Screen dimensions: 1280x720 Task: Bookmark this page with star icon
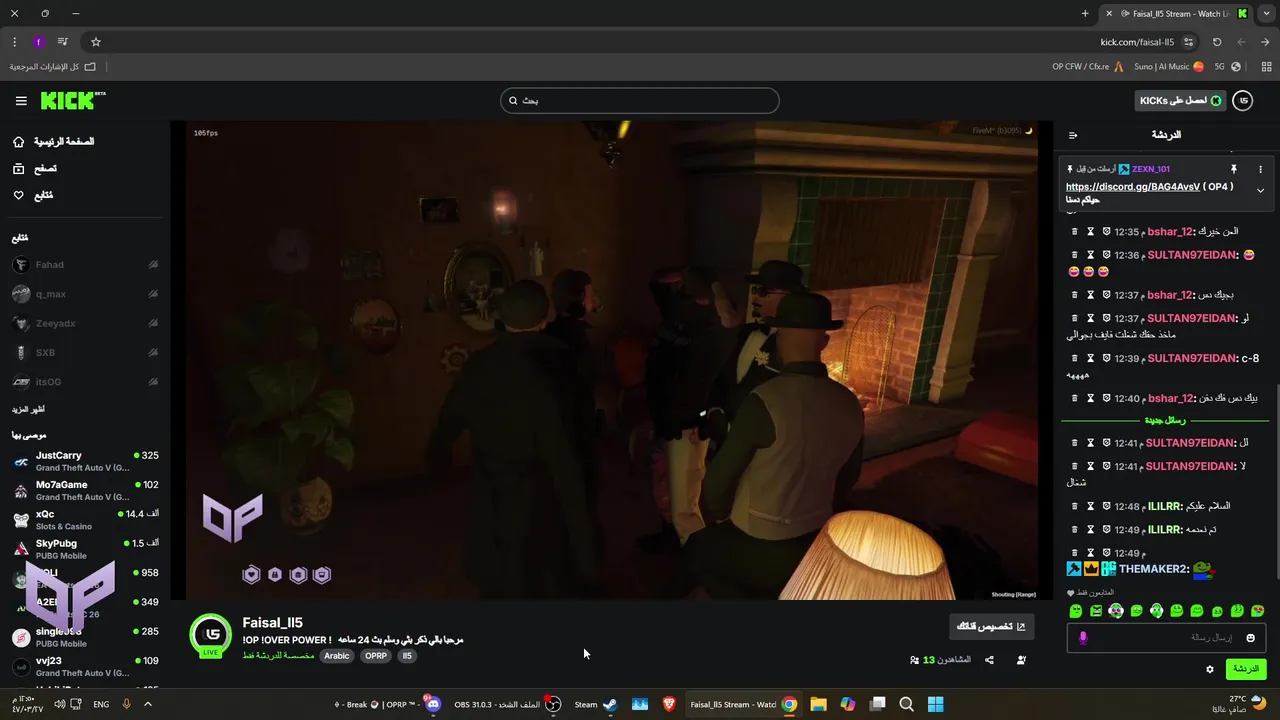(x=96, y=42)
